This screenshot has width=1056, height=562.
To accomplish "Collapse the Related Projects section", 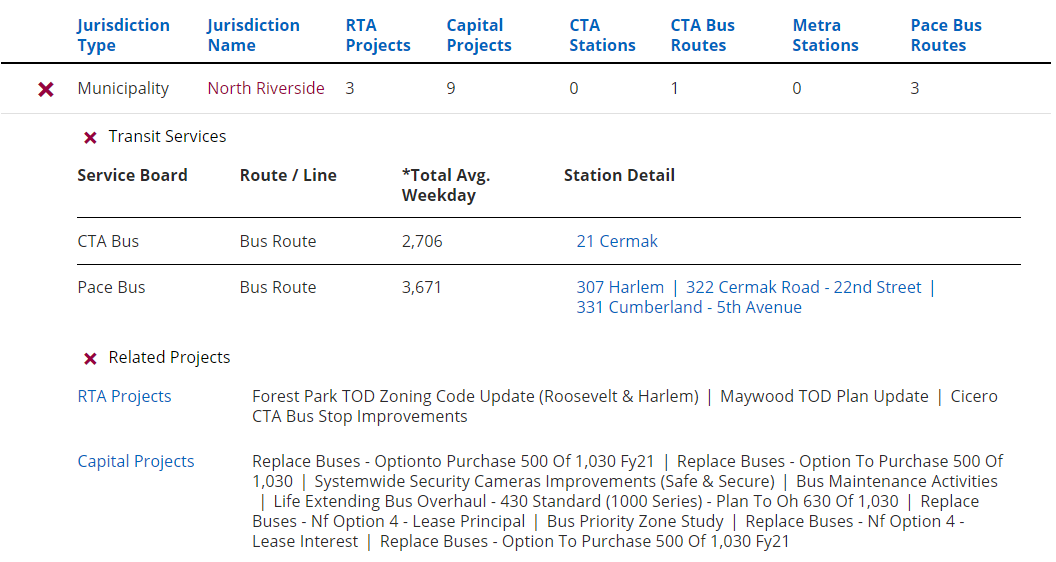I will click(90, 358).
